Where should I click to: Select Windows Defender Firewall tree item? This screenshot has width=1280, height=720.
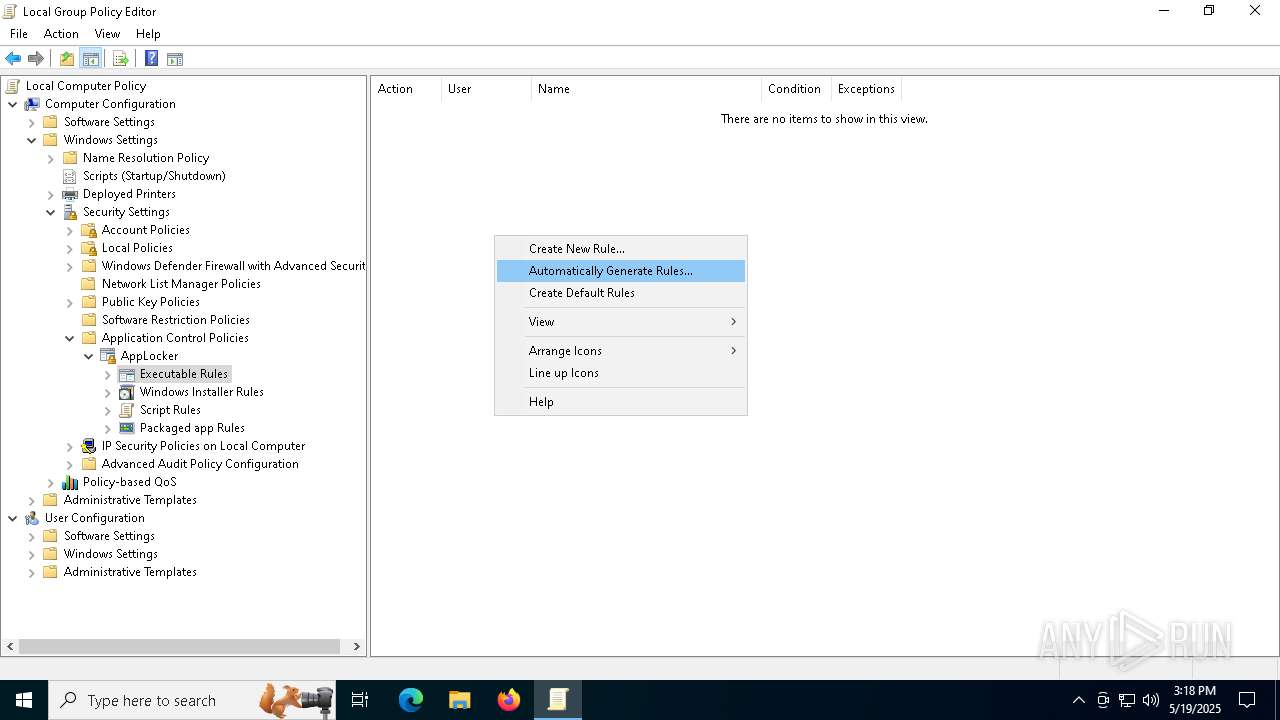tap(232, 266)
